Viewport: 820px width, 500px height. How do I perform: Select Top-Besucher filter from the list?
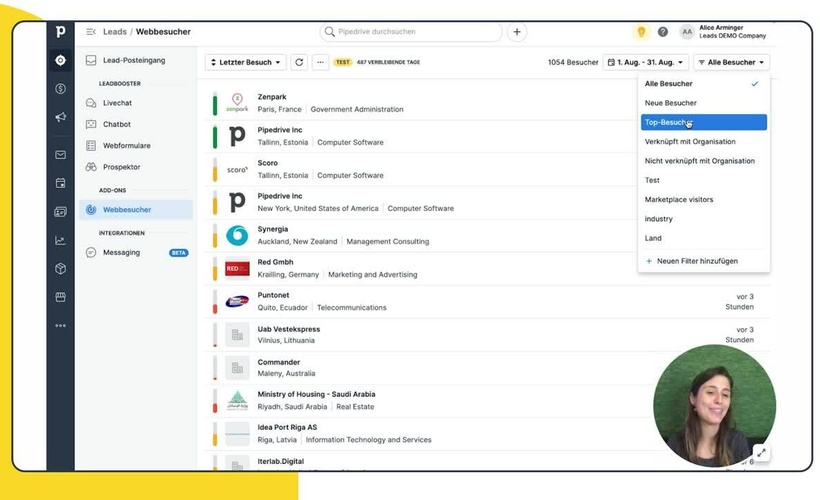click(703, 122)
